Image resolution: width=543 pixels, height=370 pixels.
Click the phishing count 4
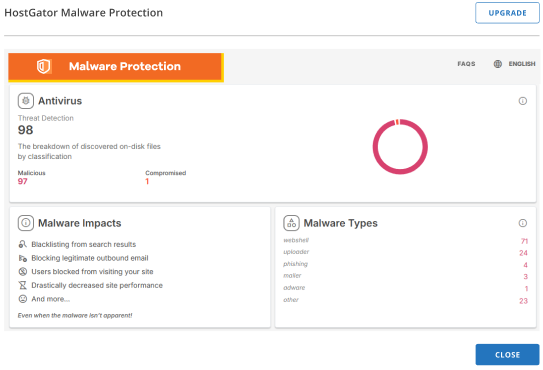pyautogui.click(x=525, y=265)
